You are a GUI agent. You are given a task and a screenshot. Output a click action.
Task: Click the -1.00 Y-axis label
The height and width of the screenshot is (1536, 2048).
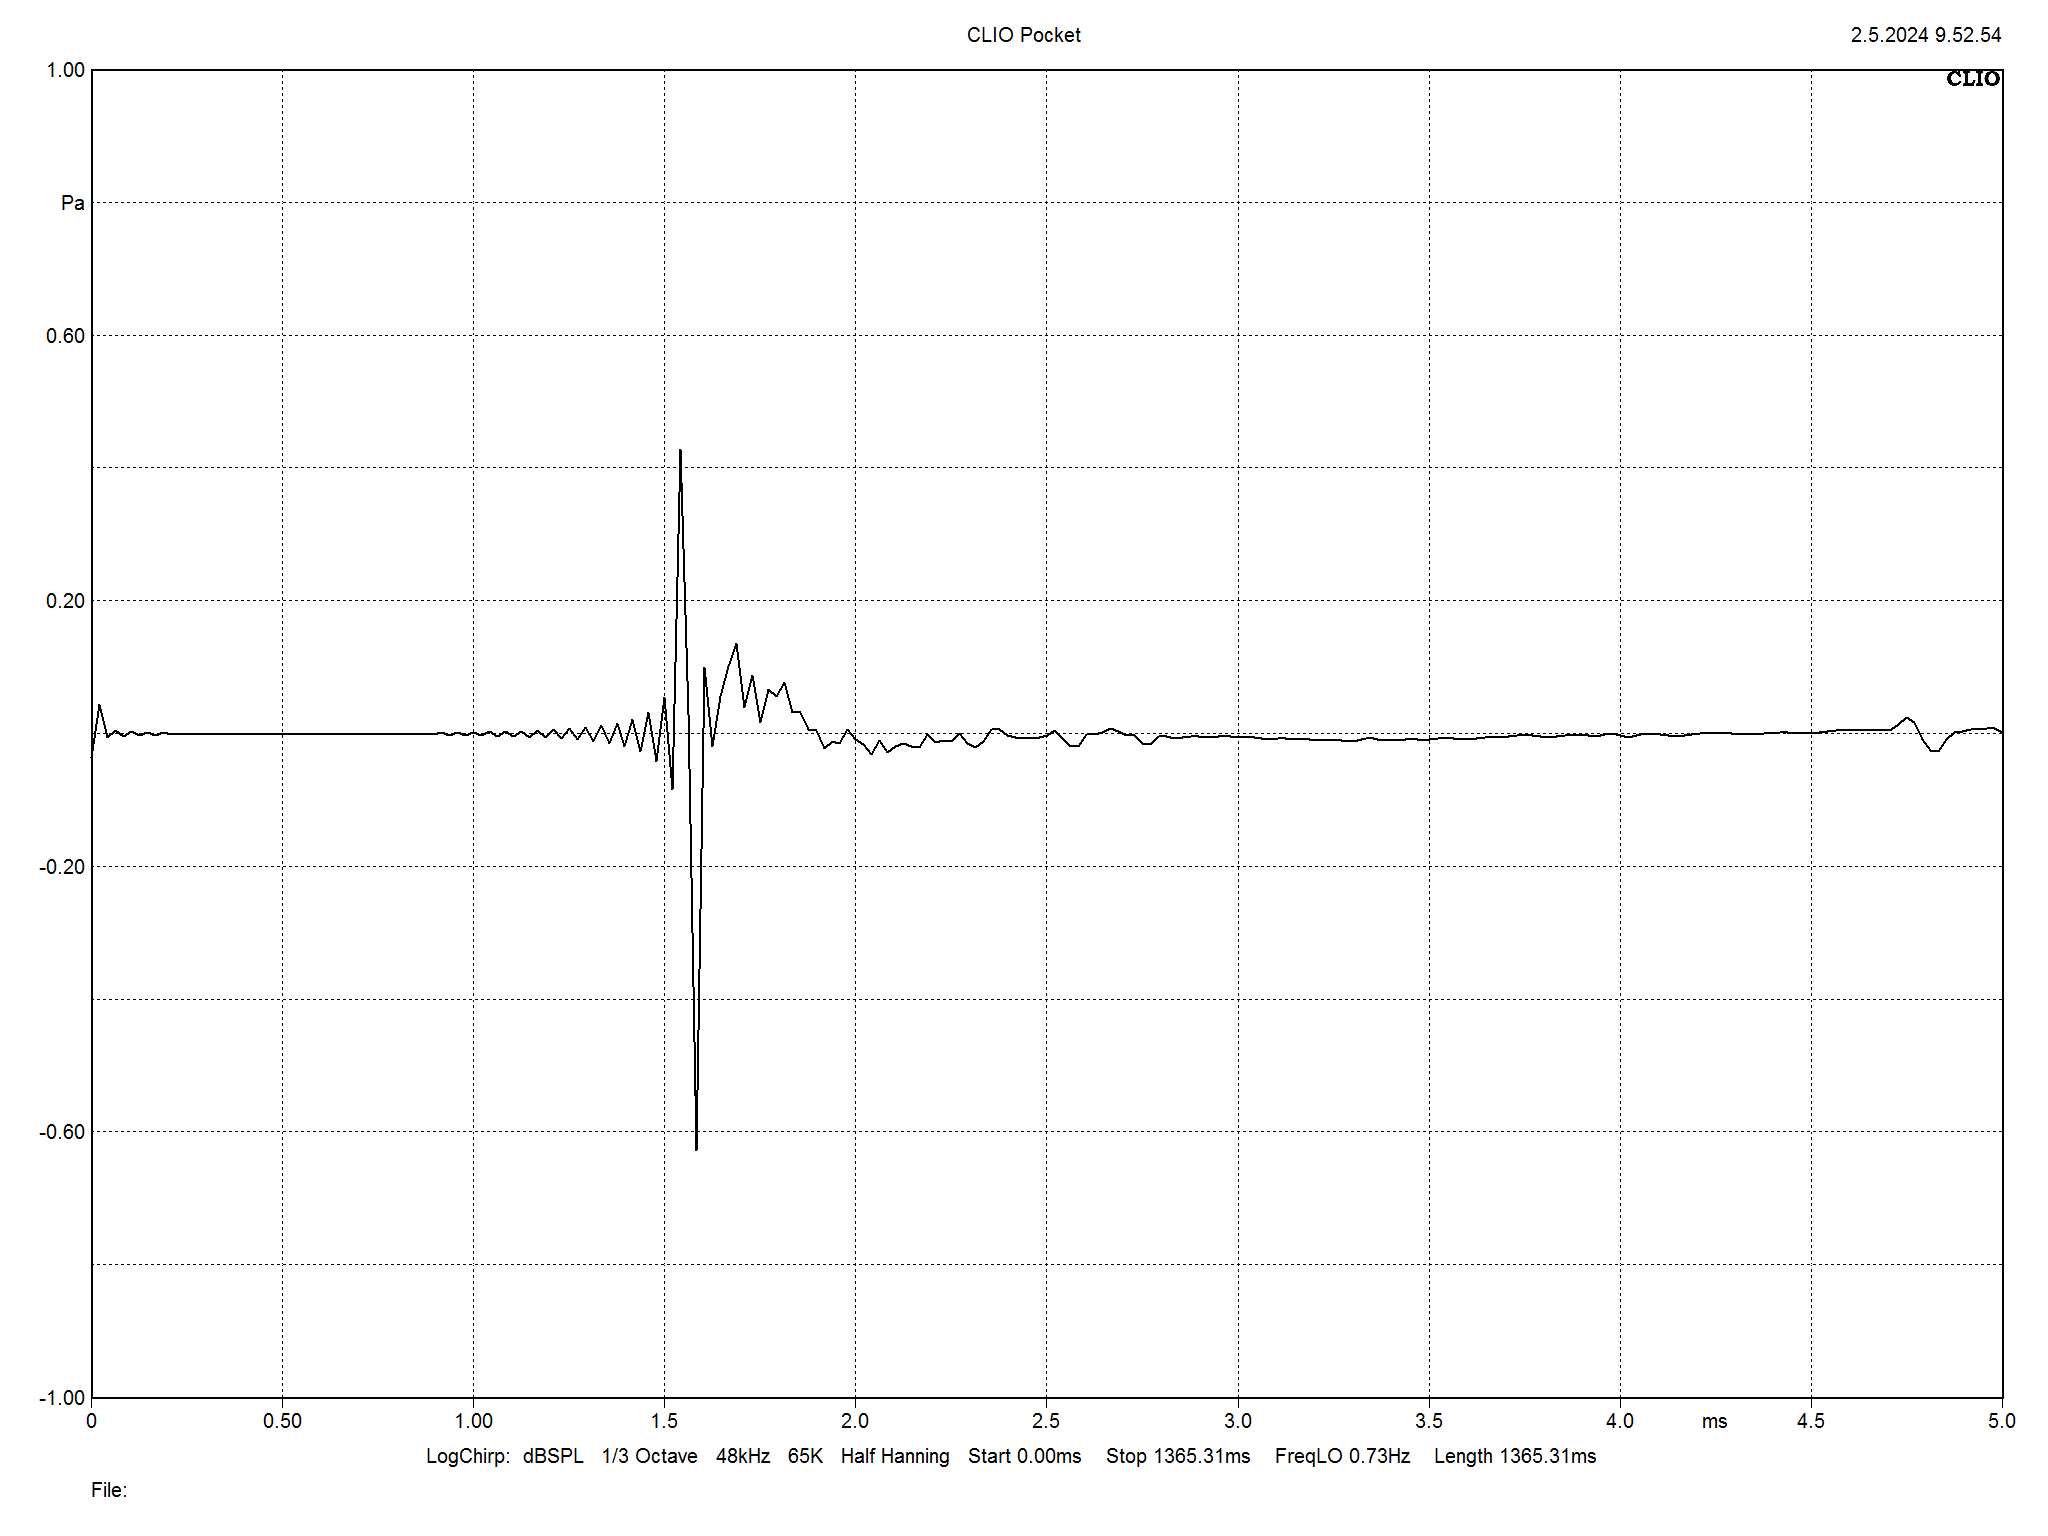pyautogui.click(x=62, y=1398)
